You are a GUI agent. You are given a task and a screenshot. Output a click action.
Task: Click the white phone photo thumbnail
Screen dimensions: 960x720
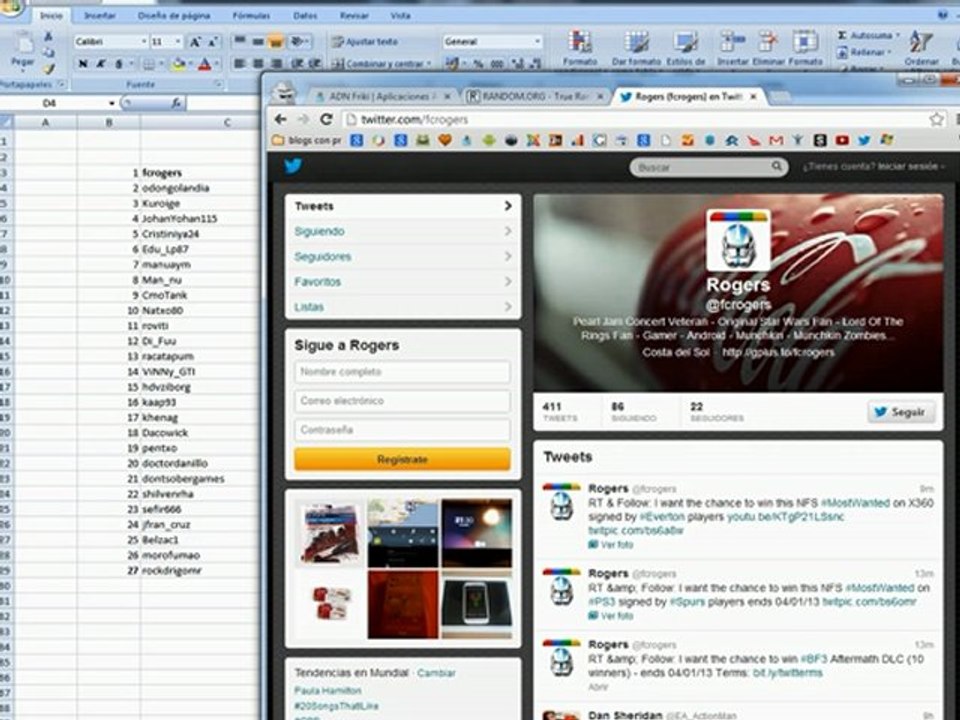click(476, 605)
